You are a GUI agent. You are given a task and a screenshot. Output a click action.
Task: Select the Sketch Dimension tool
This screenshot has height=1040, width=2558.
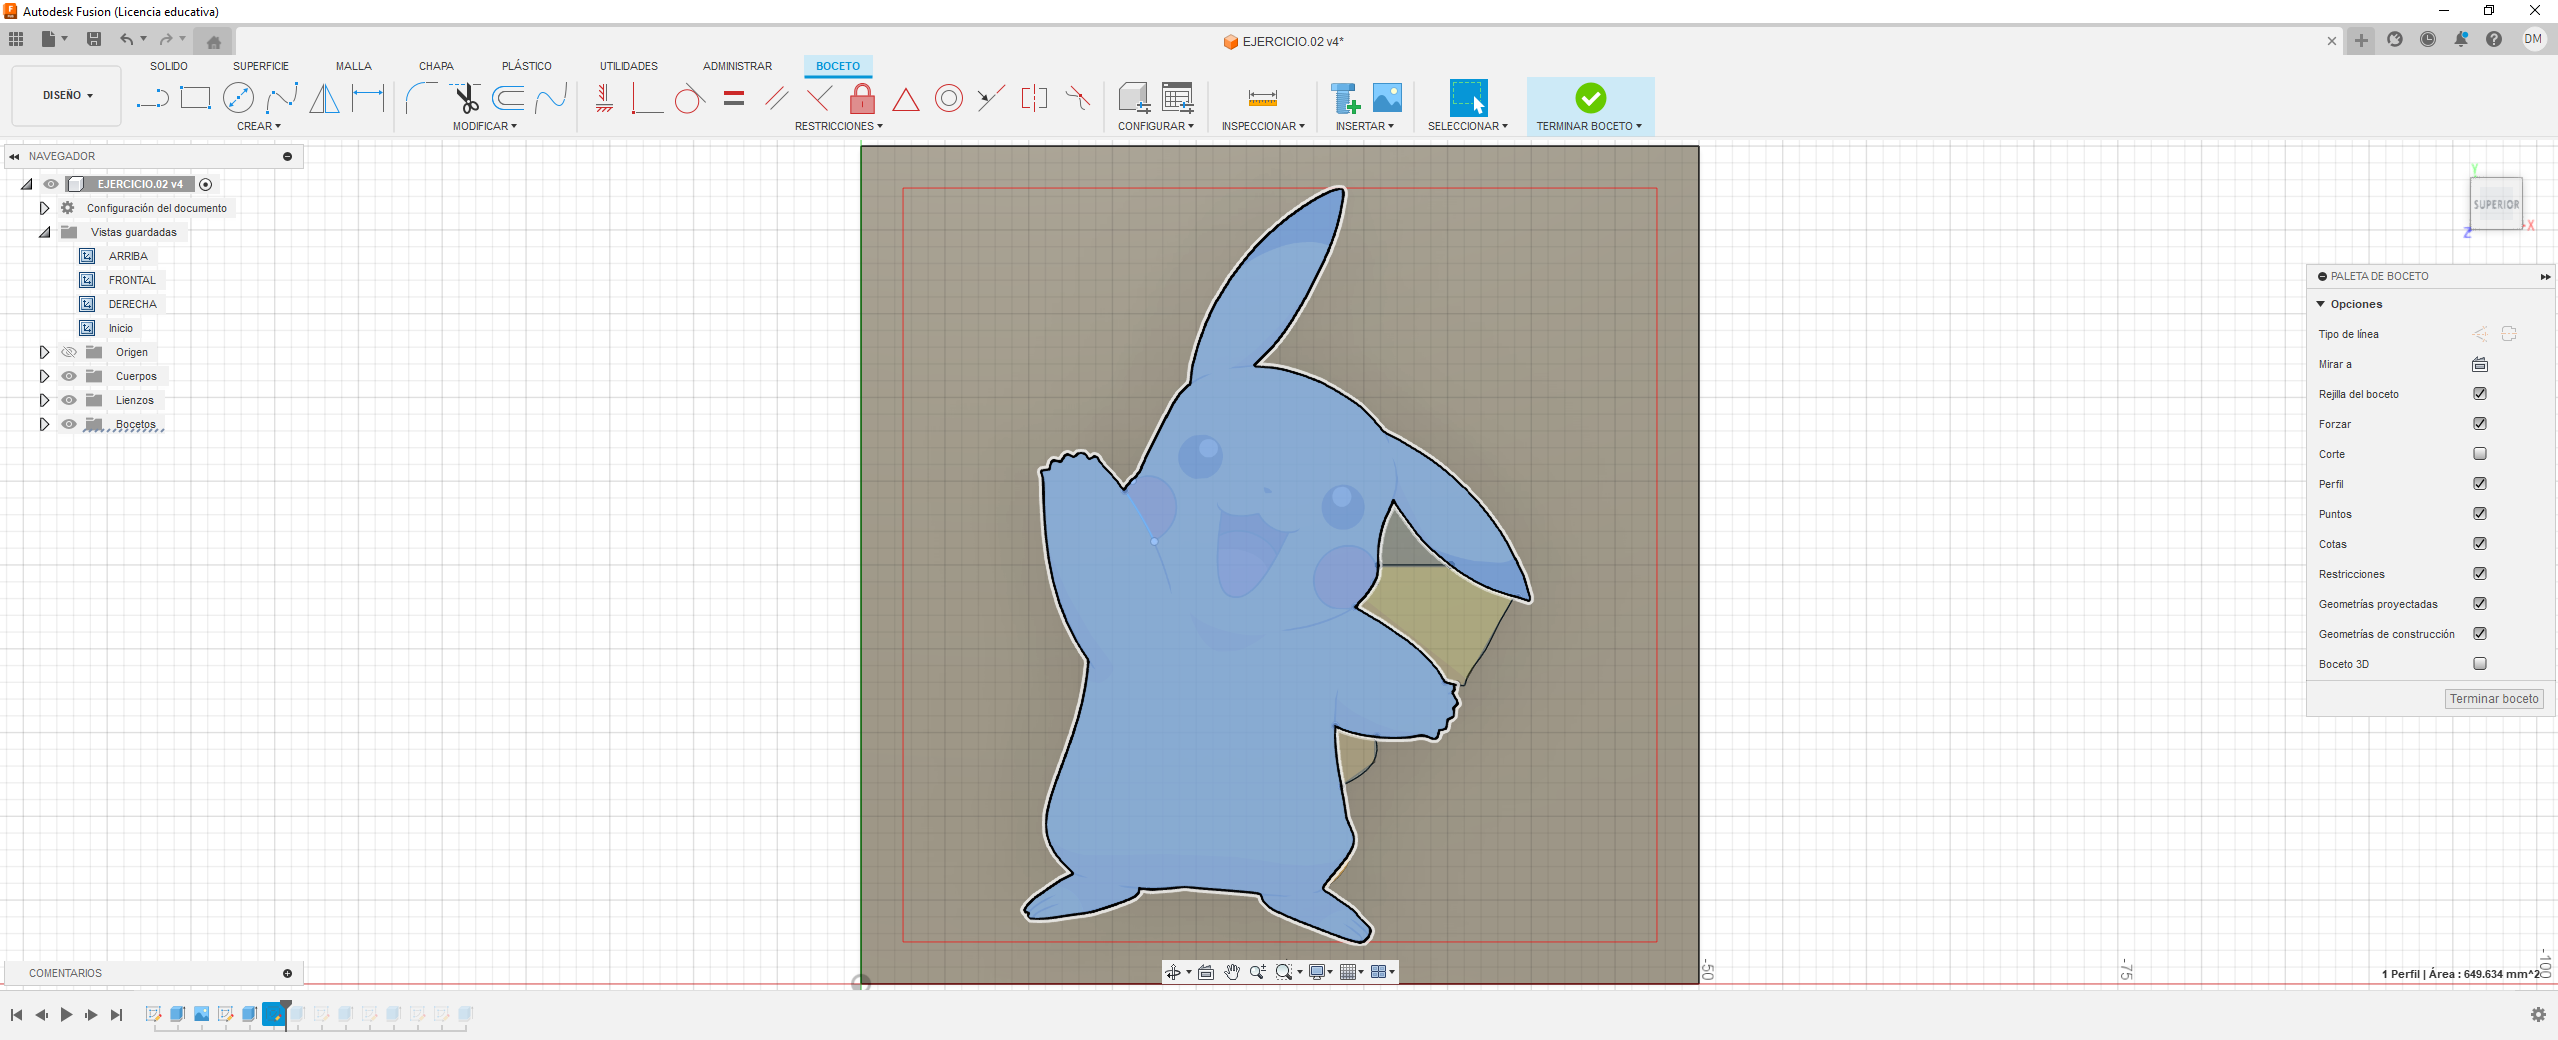pos(368,98)
